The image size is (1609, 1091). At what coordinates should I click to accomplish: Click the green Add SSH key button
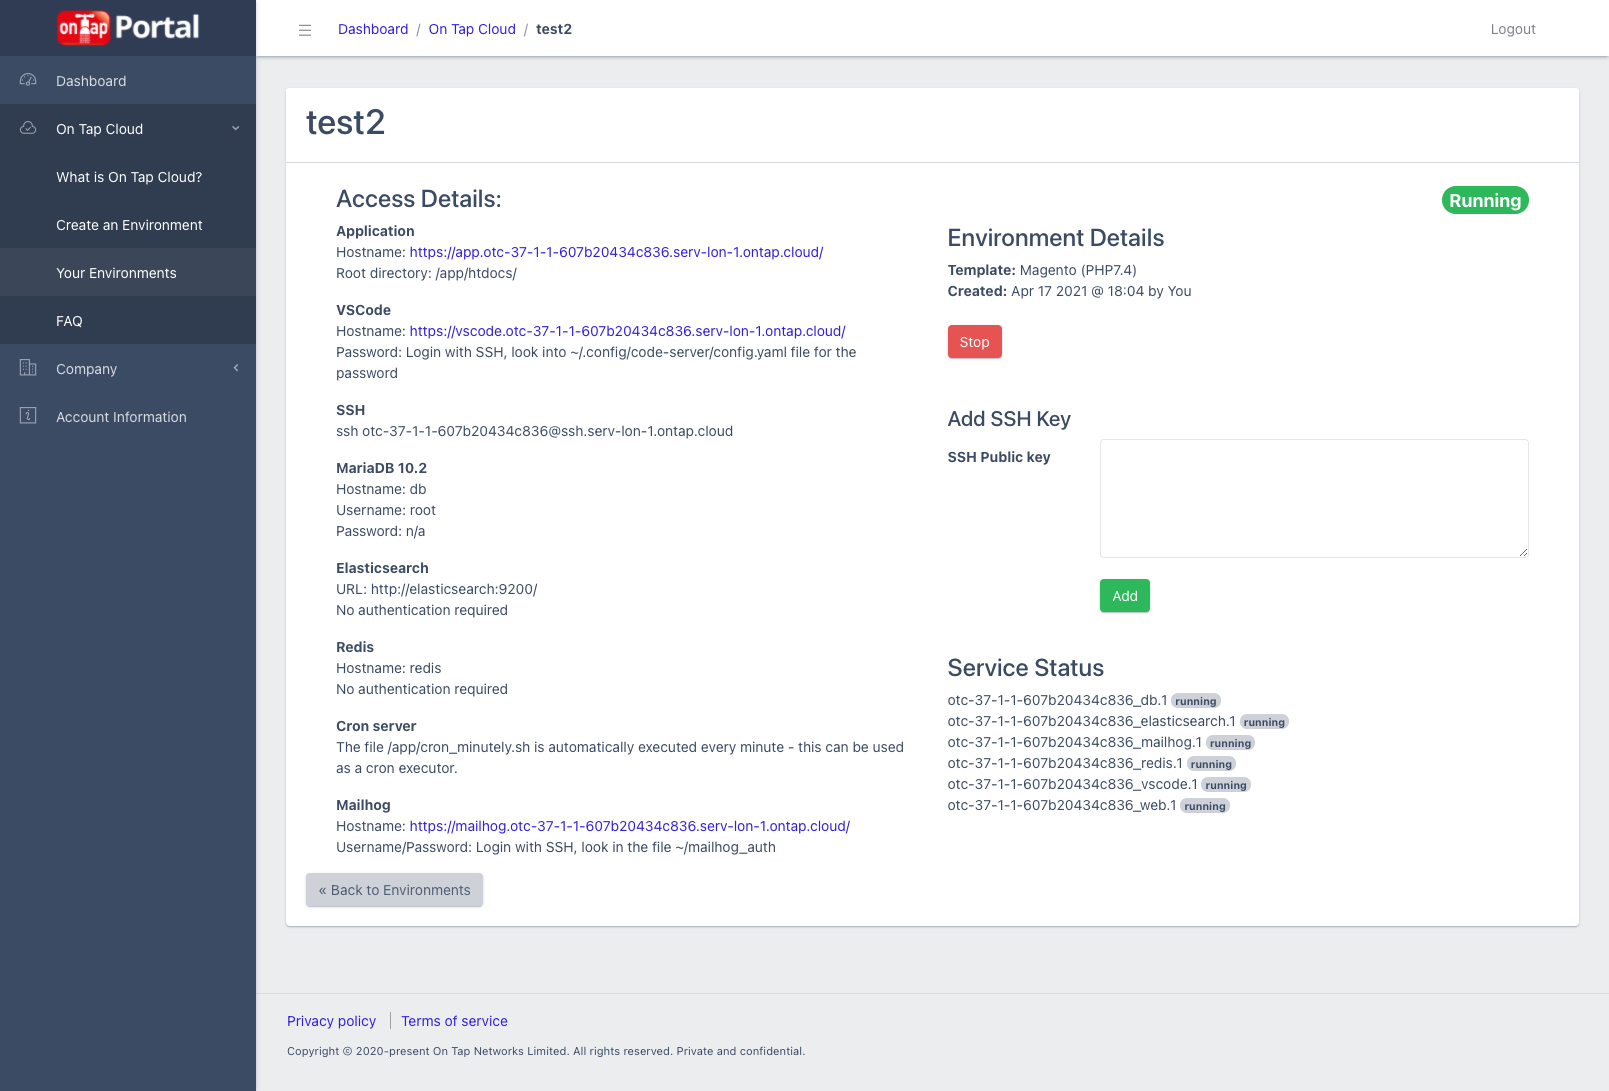pyautogui.click(x=1125, y=596)
